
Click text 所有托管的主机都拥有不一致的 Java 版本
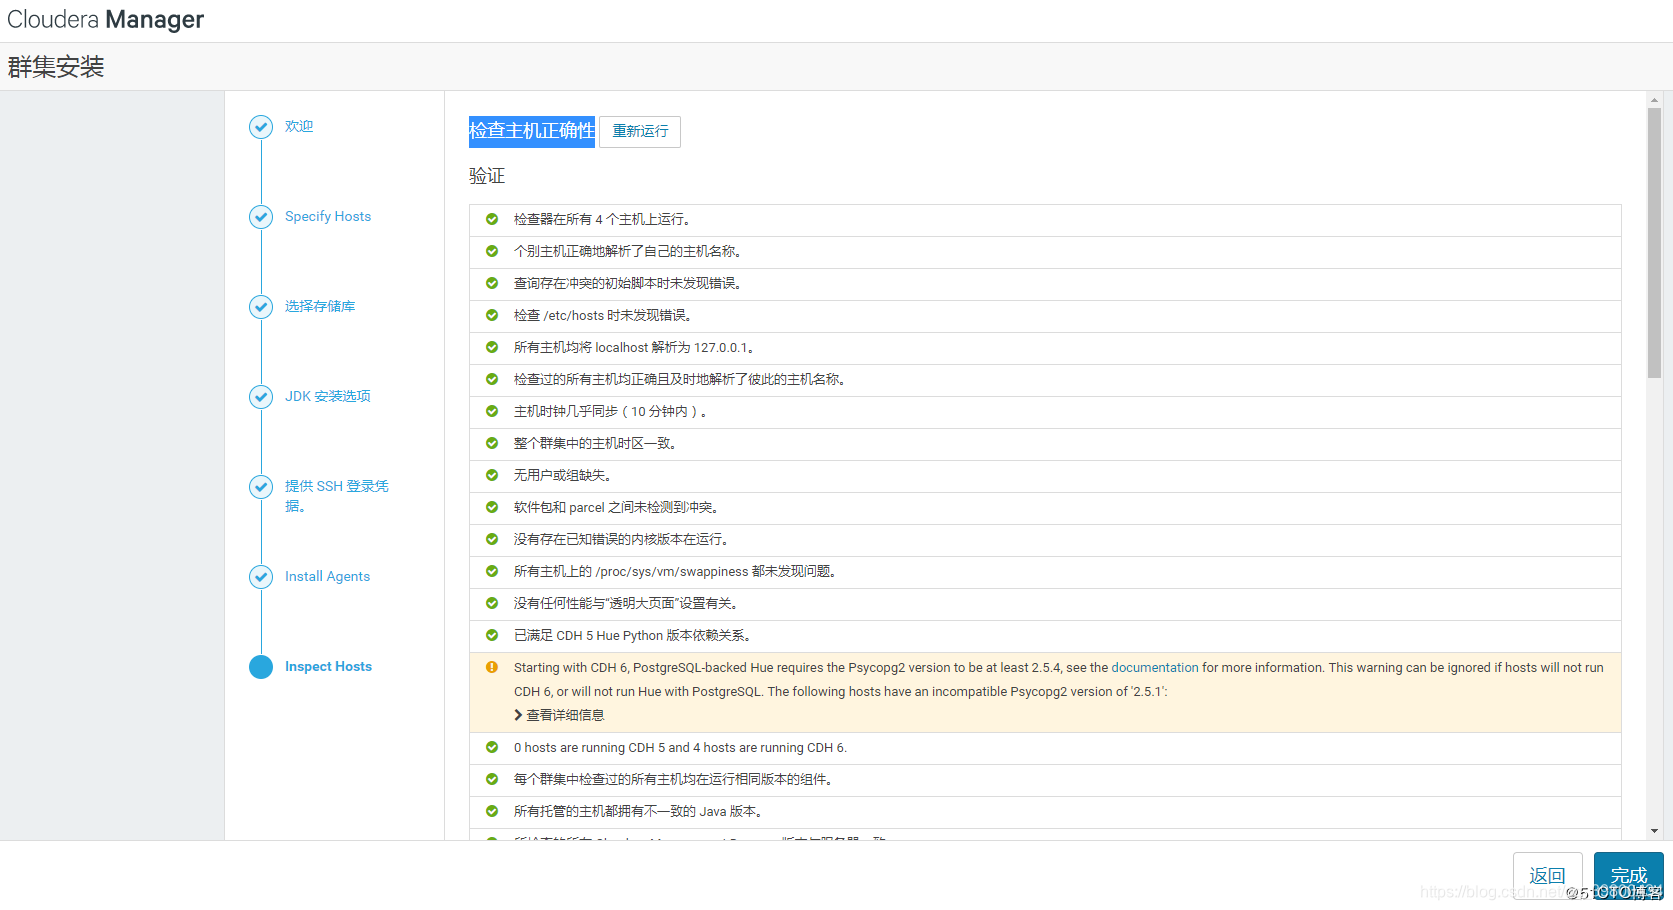pyautogui.click(x=639, y=811)
